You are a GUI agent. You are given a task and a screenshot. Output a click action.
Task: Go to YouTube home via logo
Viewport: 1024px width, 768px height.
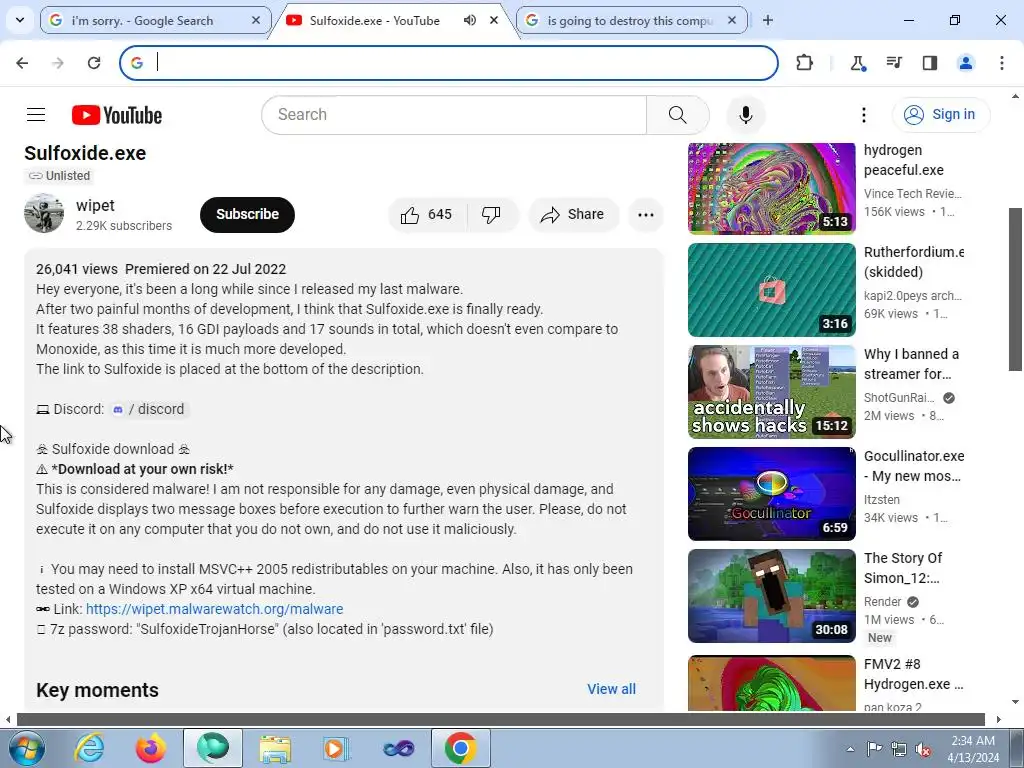coord(117,115)
